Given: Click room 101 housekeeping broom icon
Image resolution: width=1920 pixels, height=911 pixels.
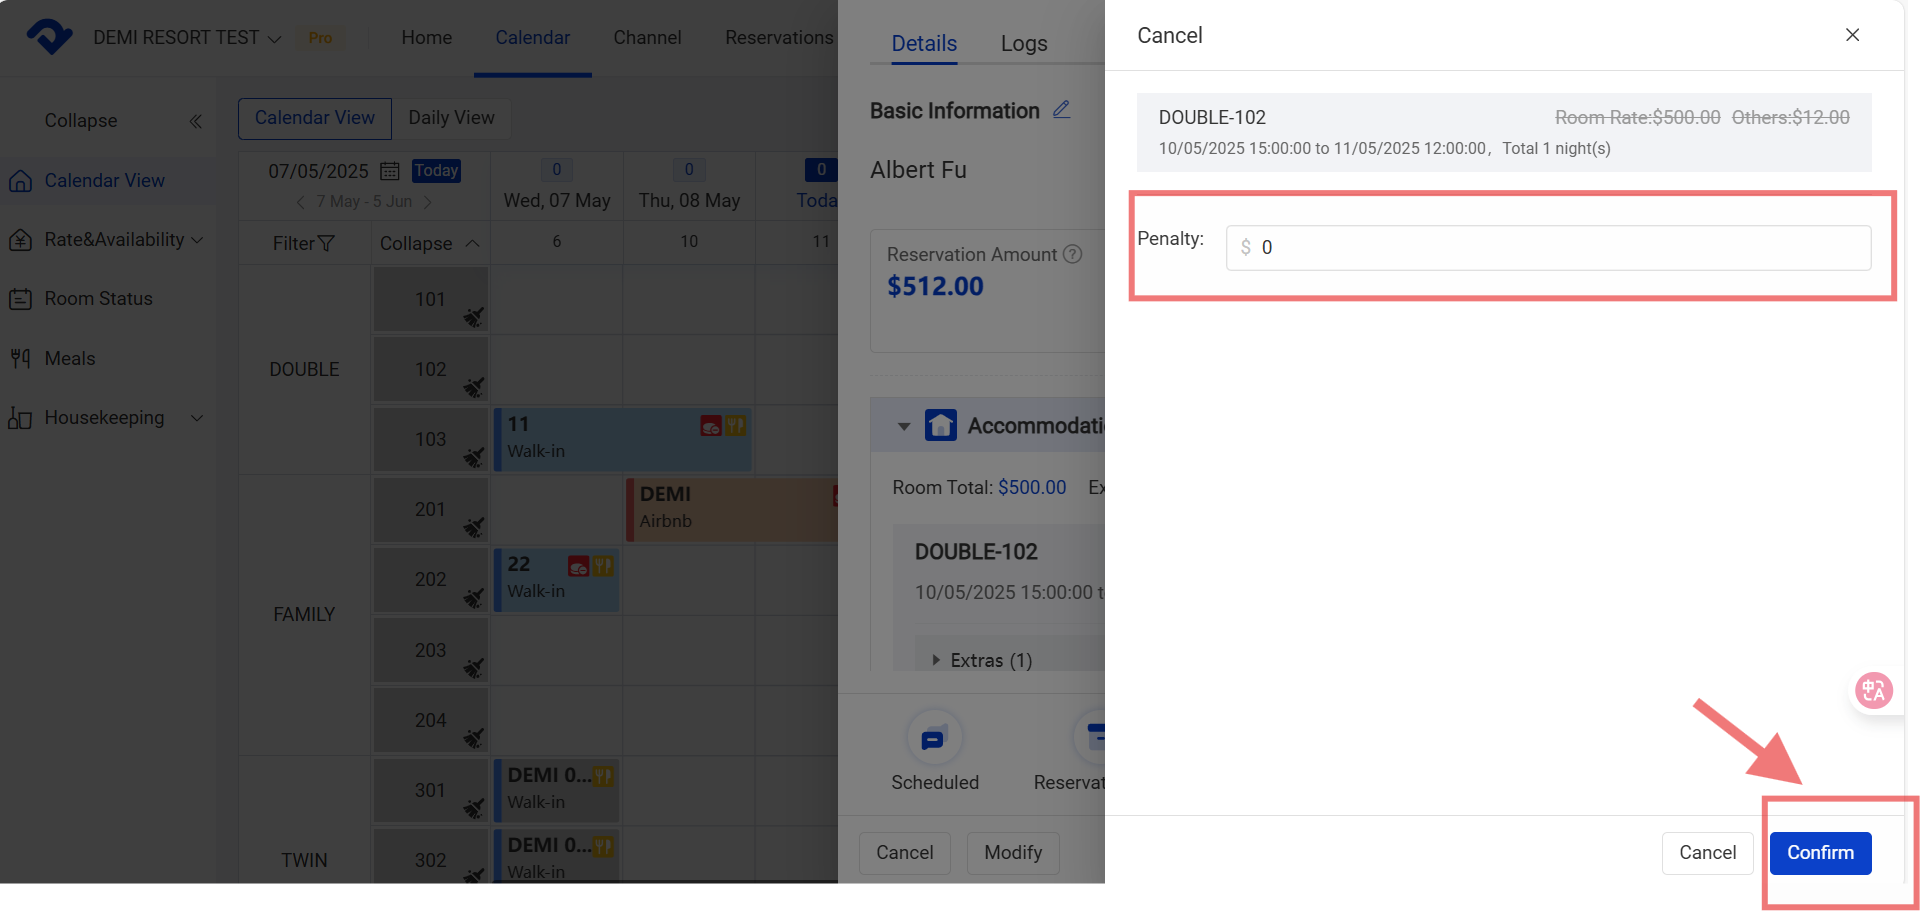Looking at the screenshot, I should (x=473, y=318).
